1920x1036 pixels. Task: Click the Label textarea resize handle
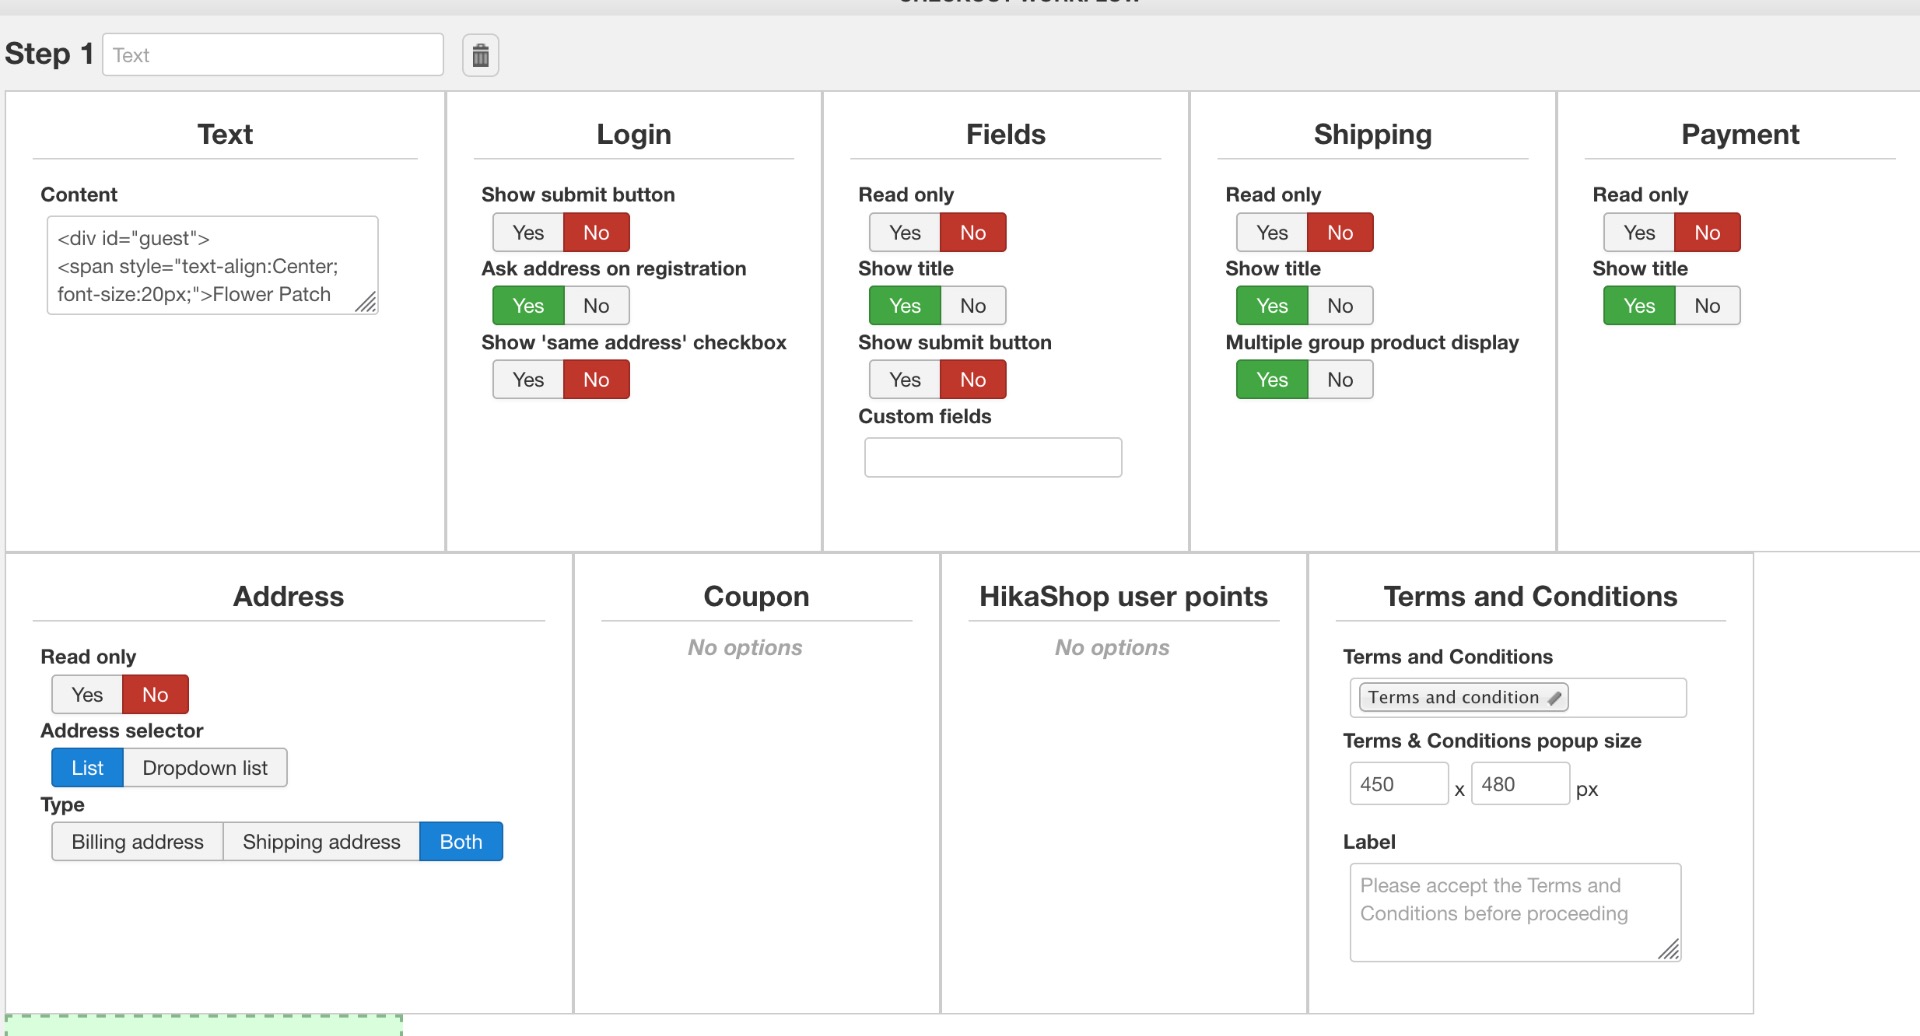(1669, 950)
